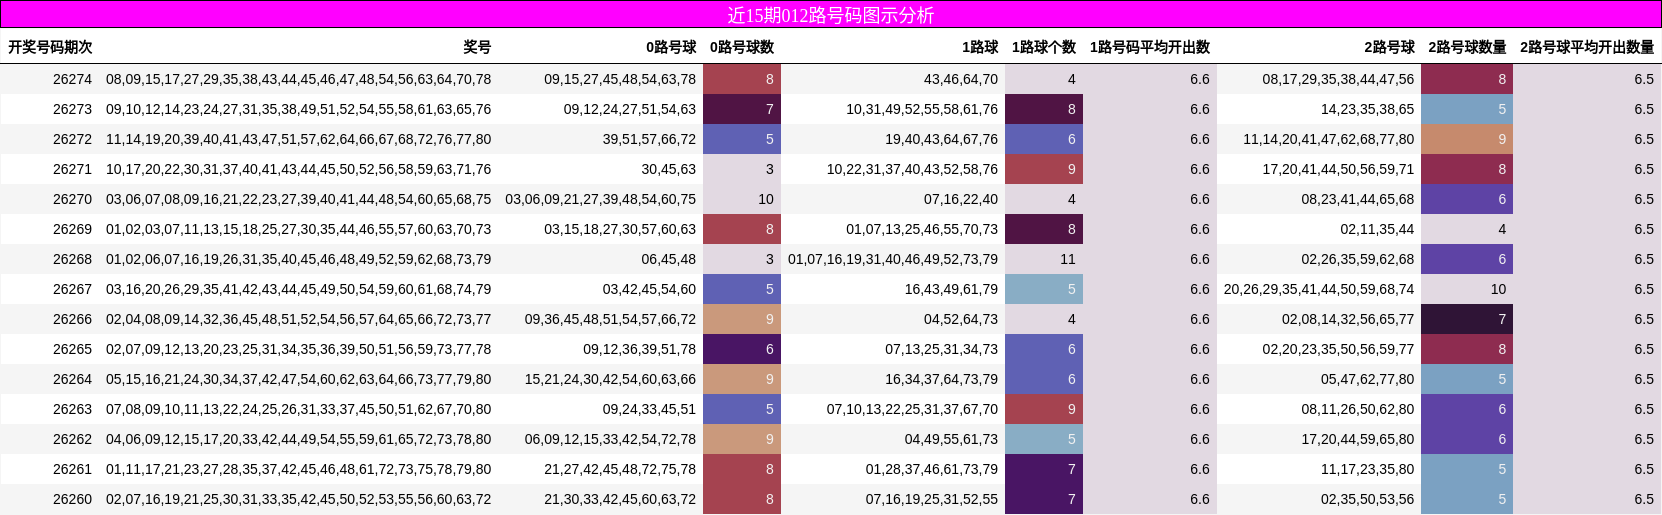The width and height of the screenshot is (1662, 515).
Task: Click 1路 balls 04,49,55,61,73
Action: pyautogui.click(x=951, y=439)
